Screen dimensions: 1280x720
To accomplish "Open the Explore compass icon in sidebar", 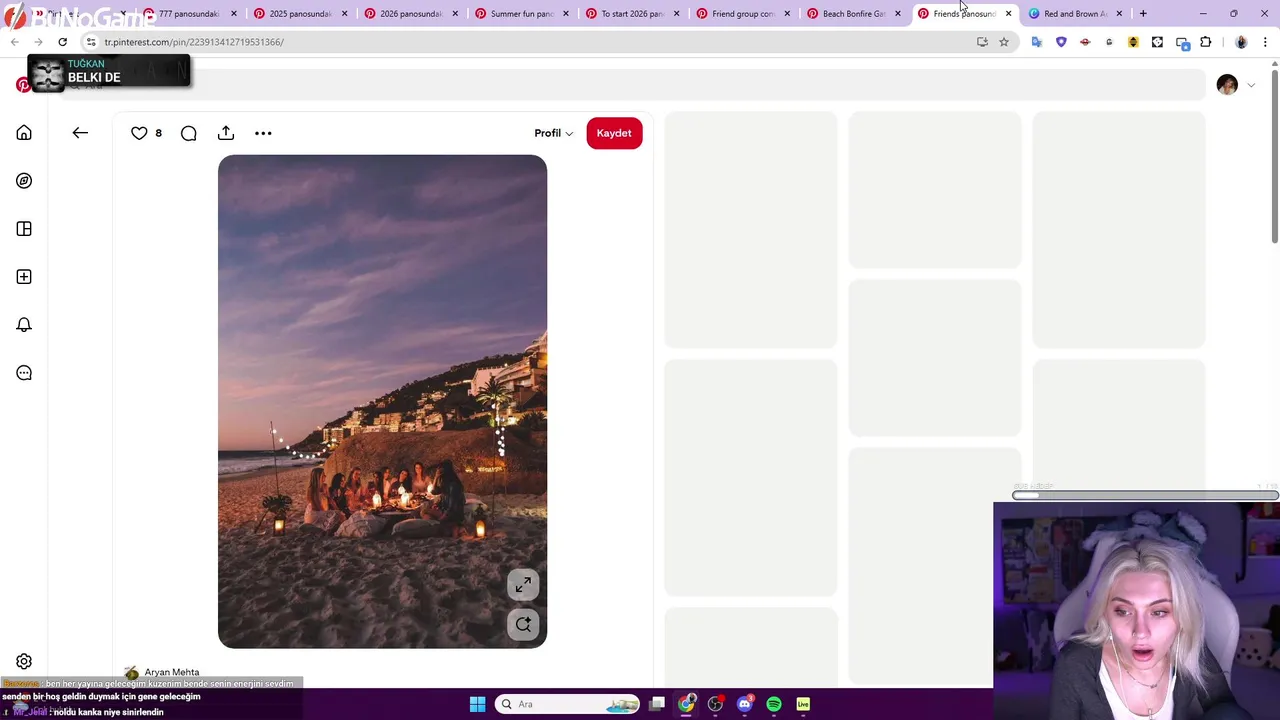I will tap(24, 181).
